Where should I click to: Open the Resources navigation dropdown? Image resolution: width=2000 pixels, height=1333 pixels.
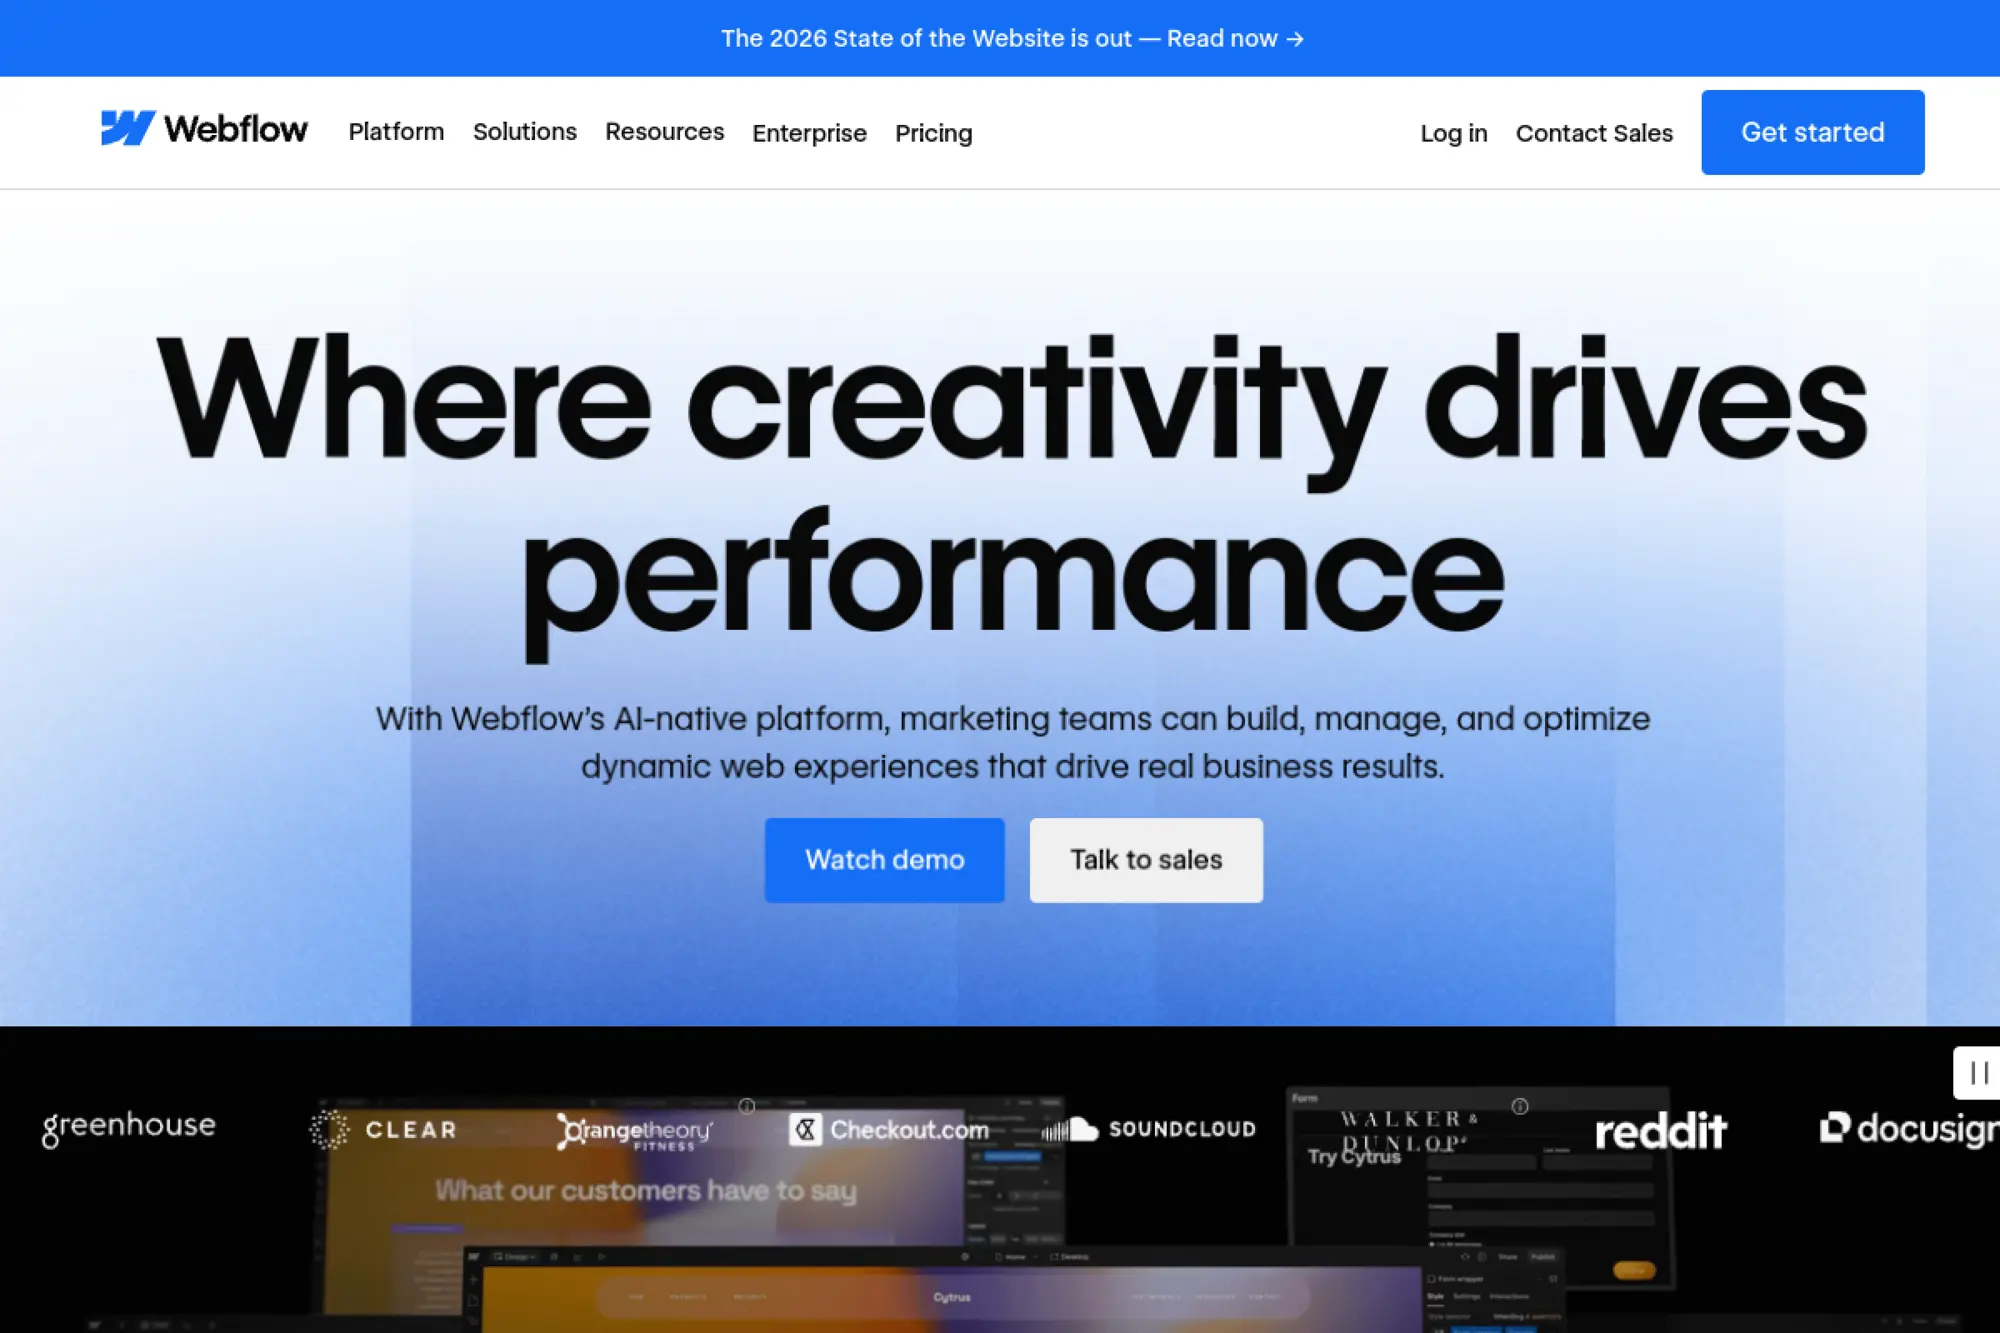click(x=664, y=131)
